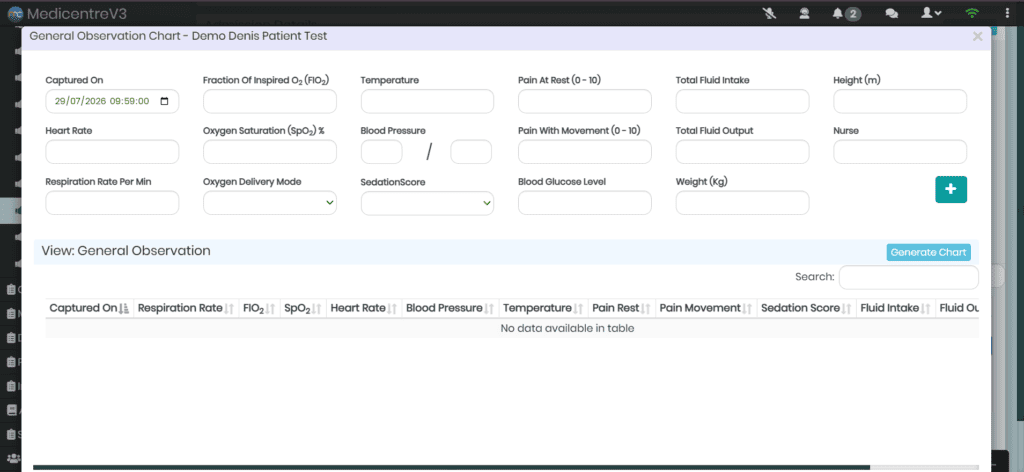Click the Temperature input field
Screen dimensions: 1024x472
427,101
